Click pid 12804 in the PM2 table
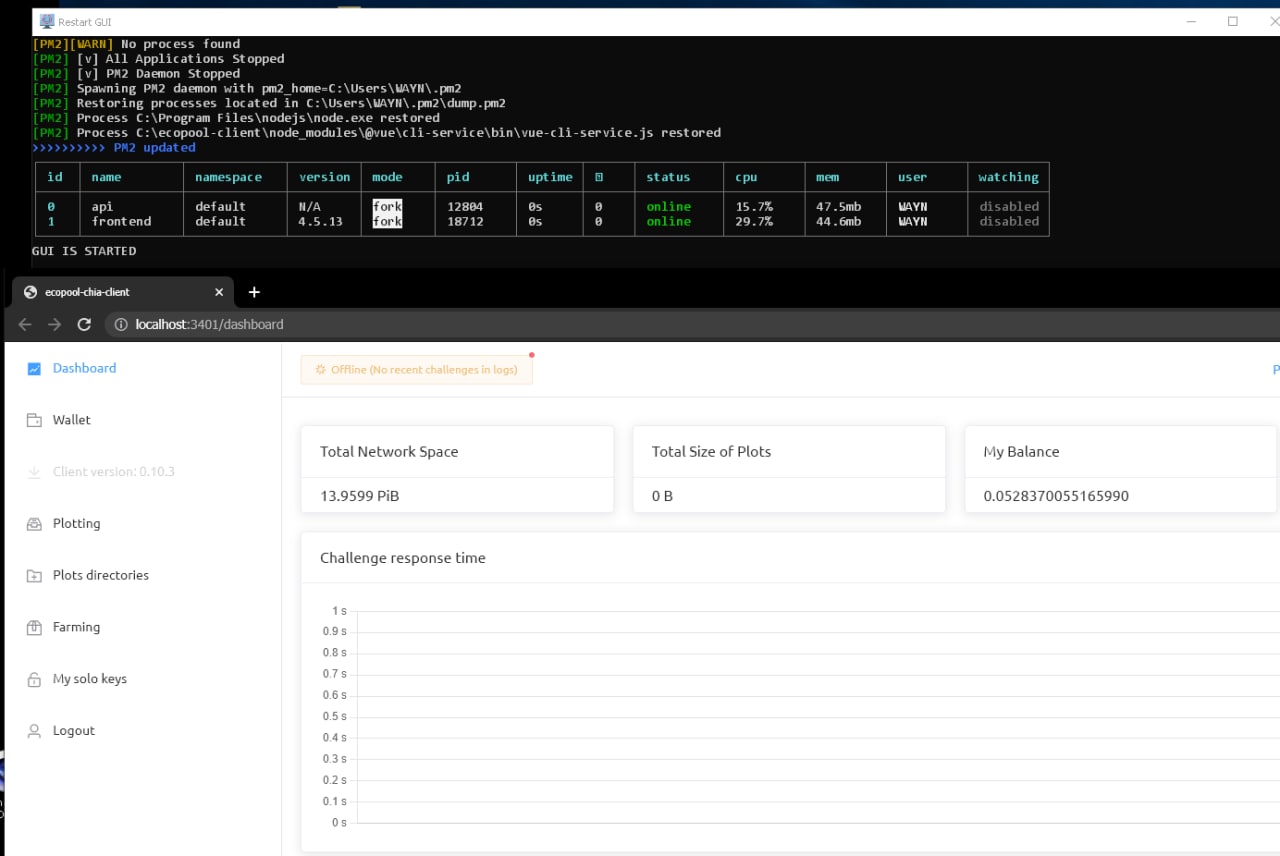The height and width of the screenshot is (856, 1280). click(x=465, y=207)
